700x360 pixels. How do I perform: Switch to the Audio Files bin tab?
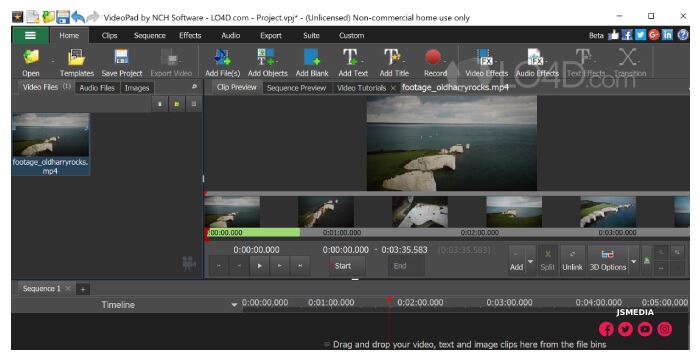97,88
